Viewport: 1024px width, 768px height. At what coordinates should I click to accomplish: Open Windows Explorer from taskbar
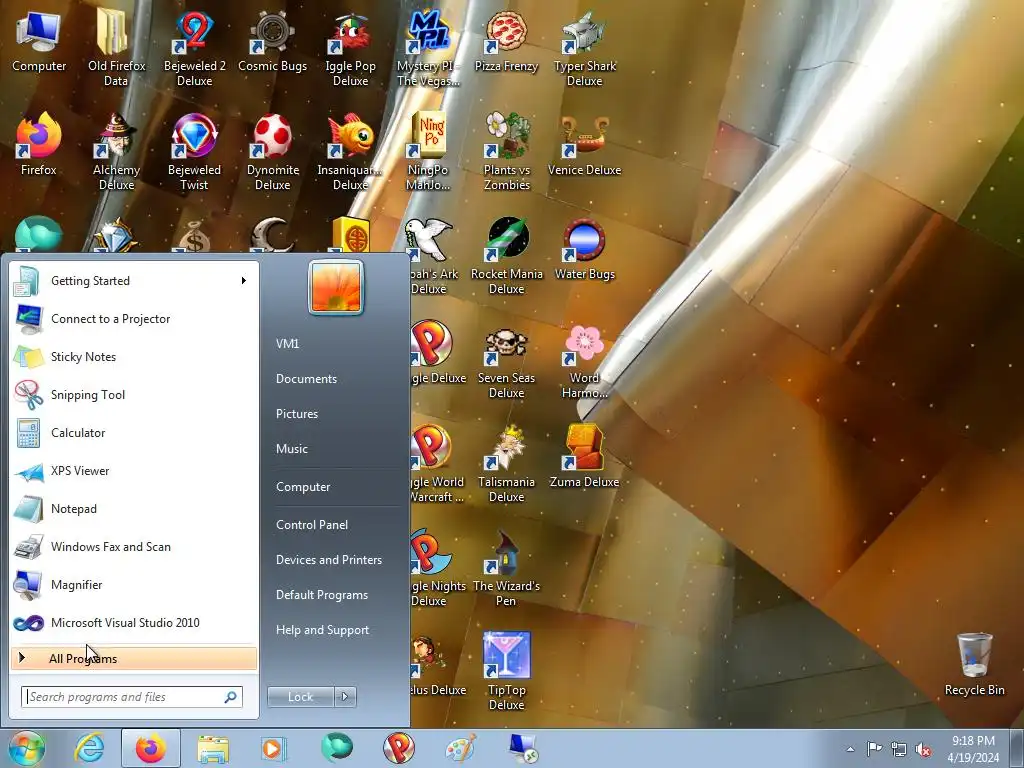tap(213, 748)
